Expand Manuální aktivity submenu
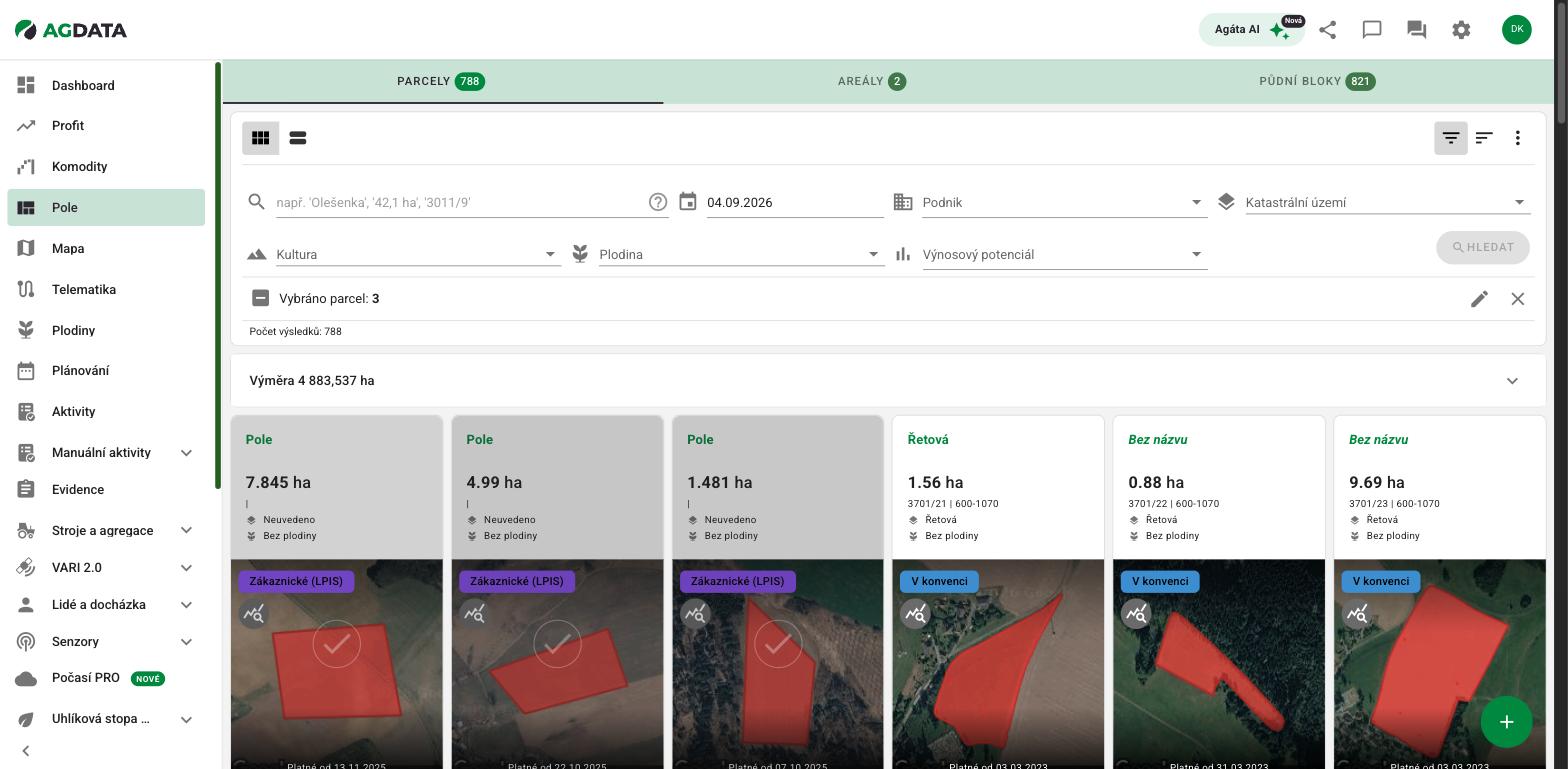 click(x=186, y=453)
